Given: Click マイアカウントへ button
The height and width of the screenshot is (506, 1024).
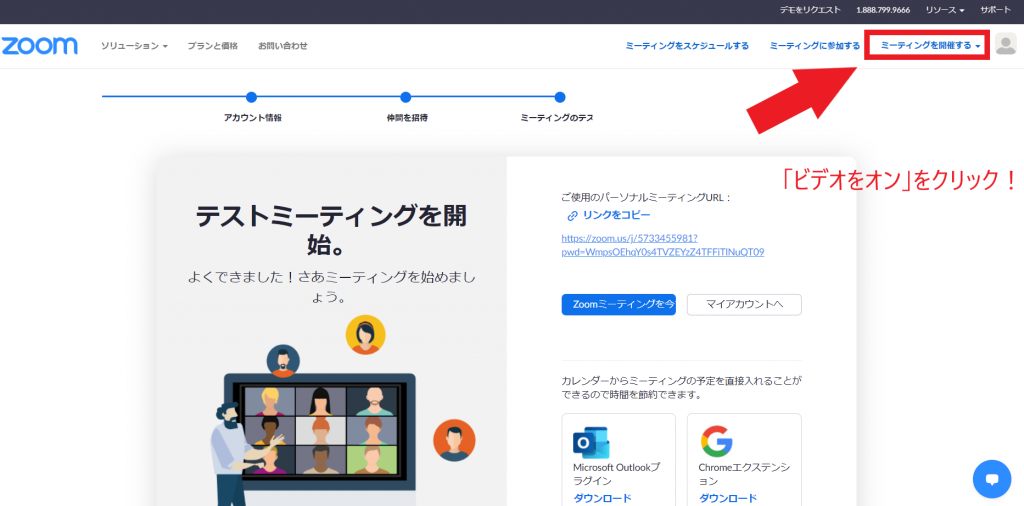Looking at the screenshot, I should pos(744,304).
